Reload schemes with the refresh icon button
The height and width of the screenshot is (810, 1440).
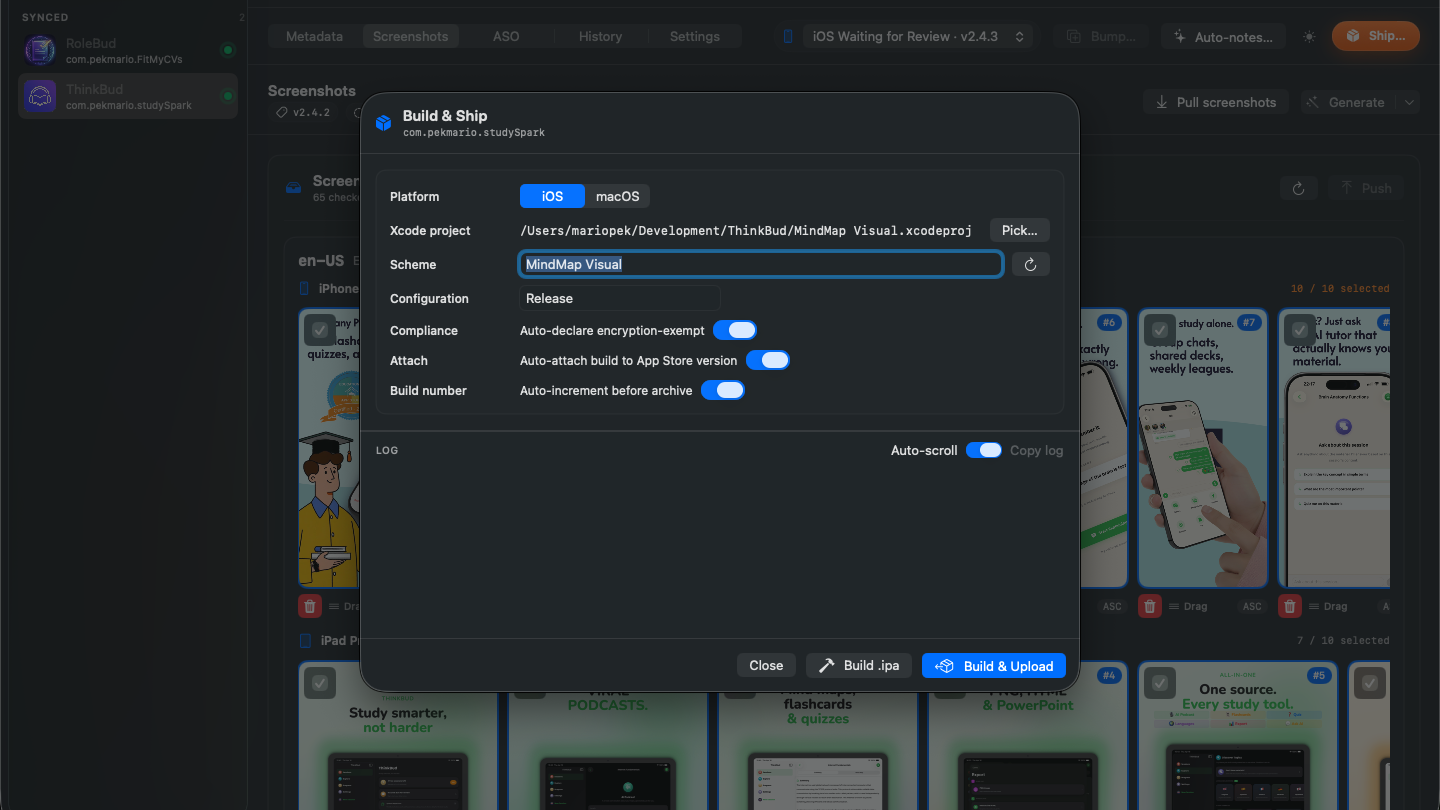pos(1030,264)
